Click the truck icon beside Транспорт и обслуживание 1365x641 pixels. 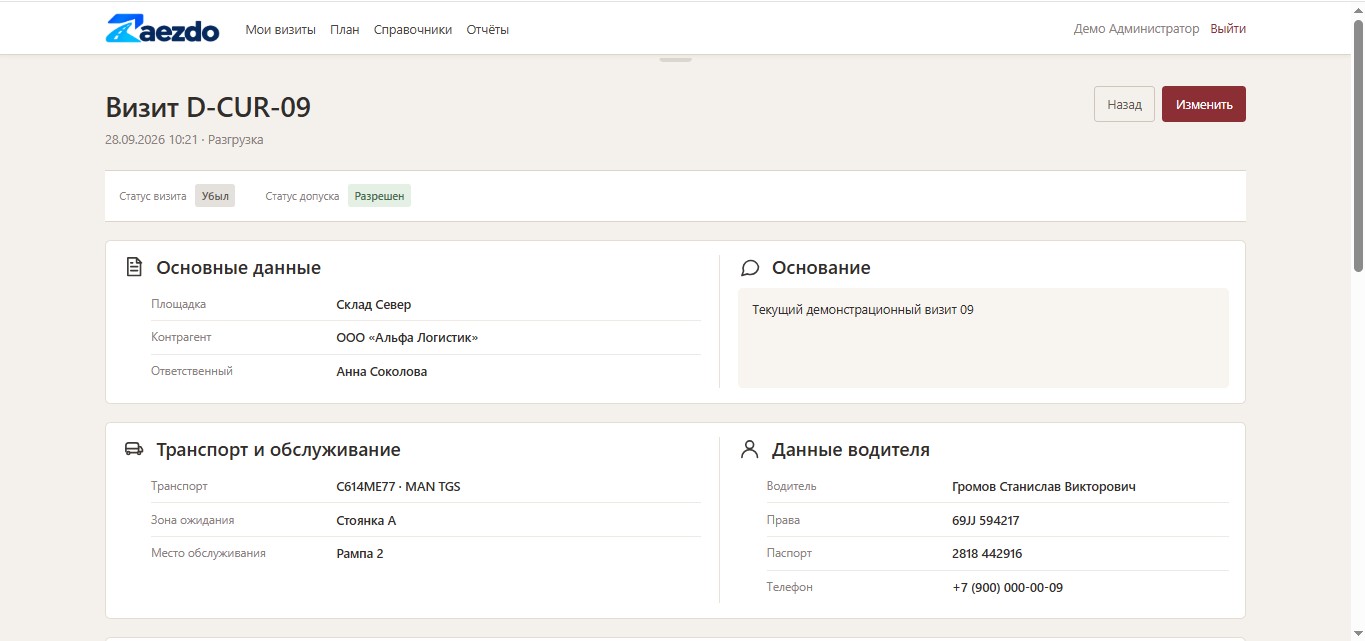tap(134, 449)
